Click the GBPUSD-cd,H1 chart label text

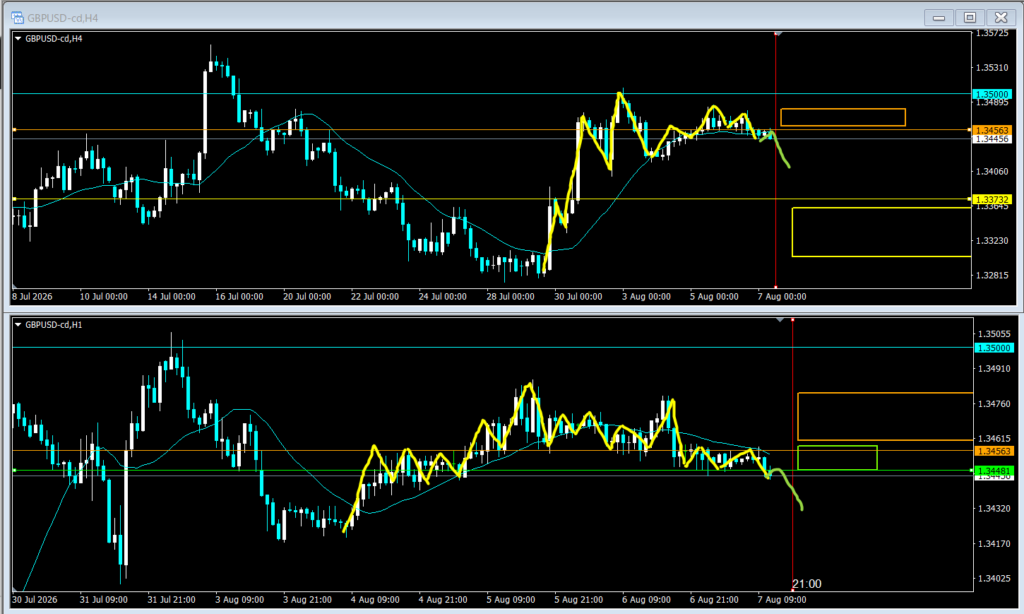[54, 325]
